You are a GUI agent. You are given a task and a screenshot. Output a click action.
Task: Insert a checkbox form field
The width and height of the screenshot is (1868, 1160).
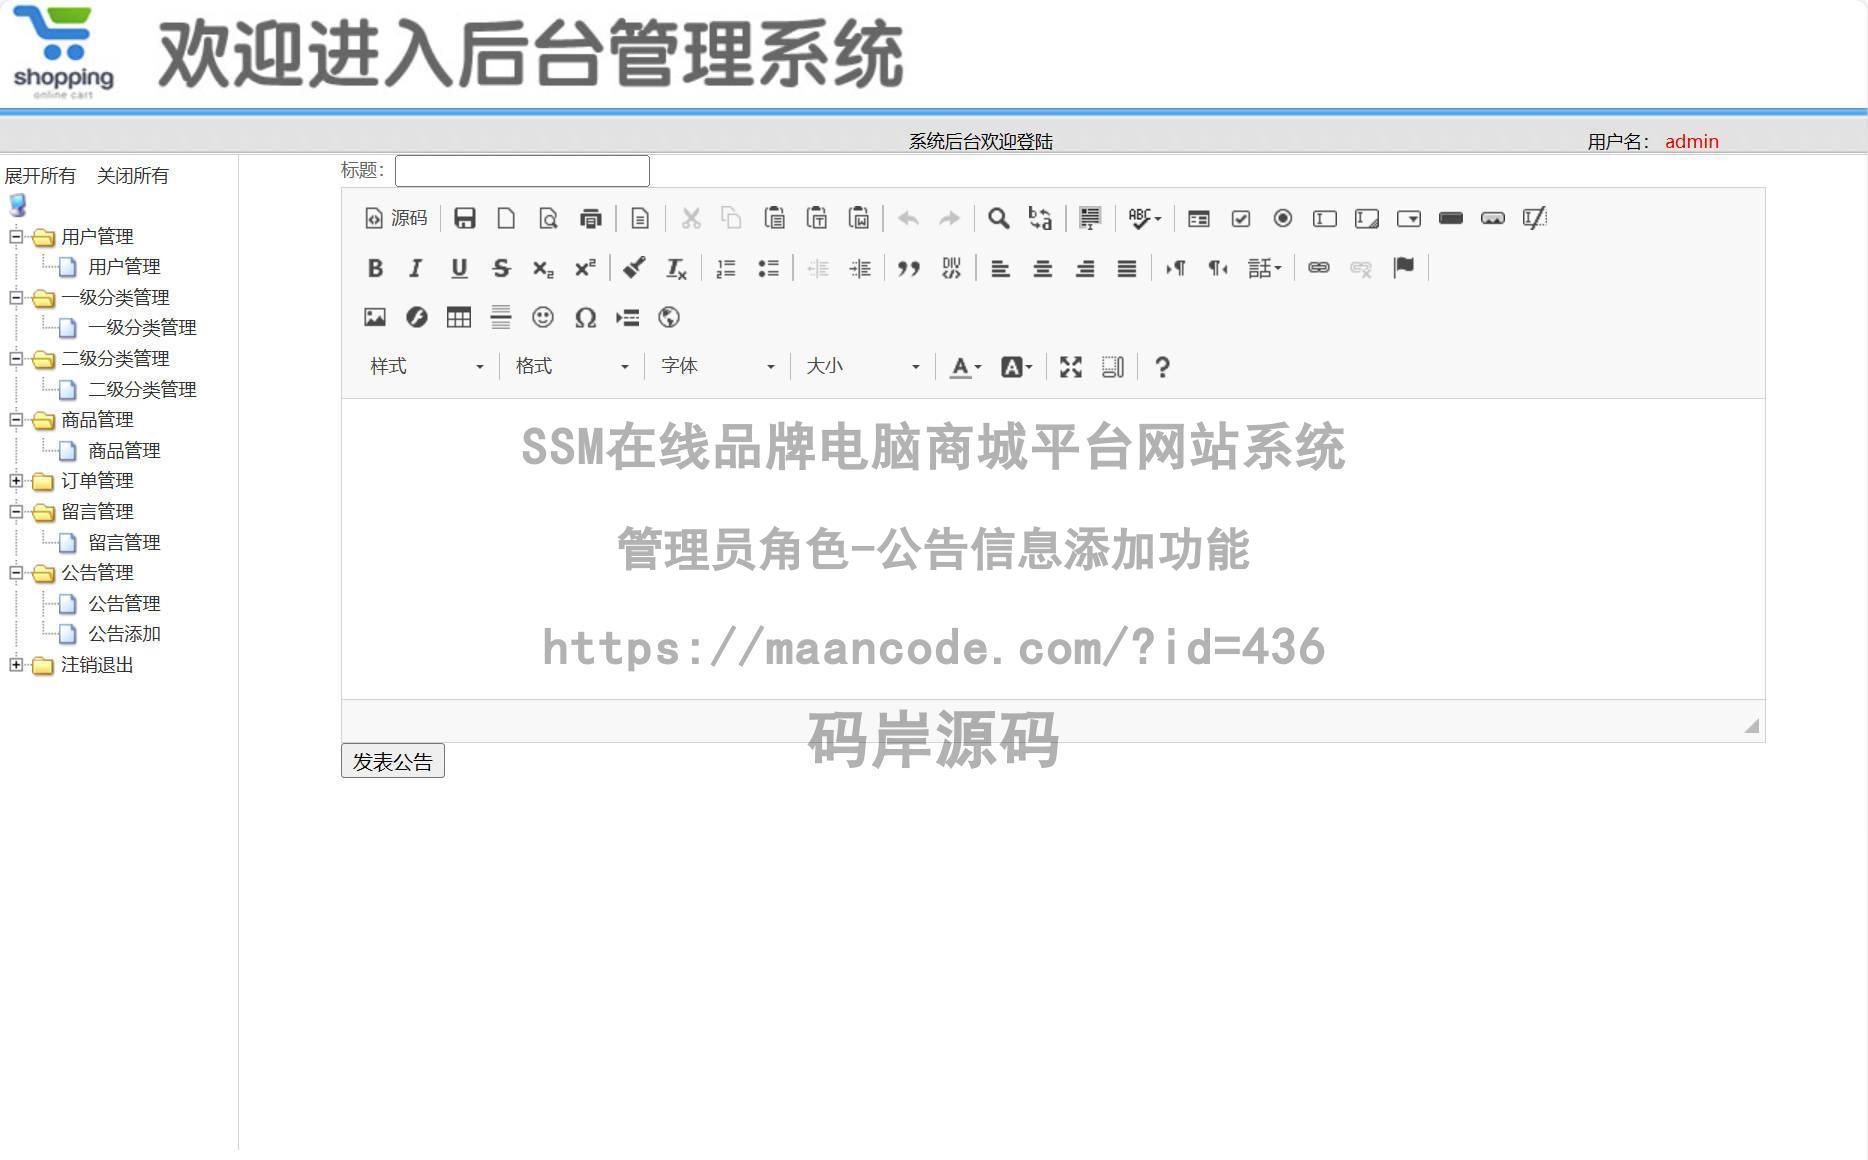click(1241, 218)
